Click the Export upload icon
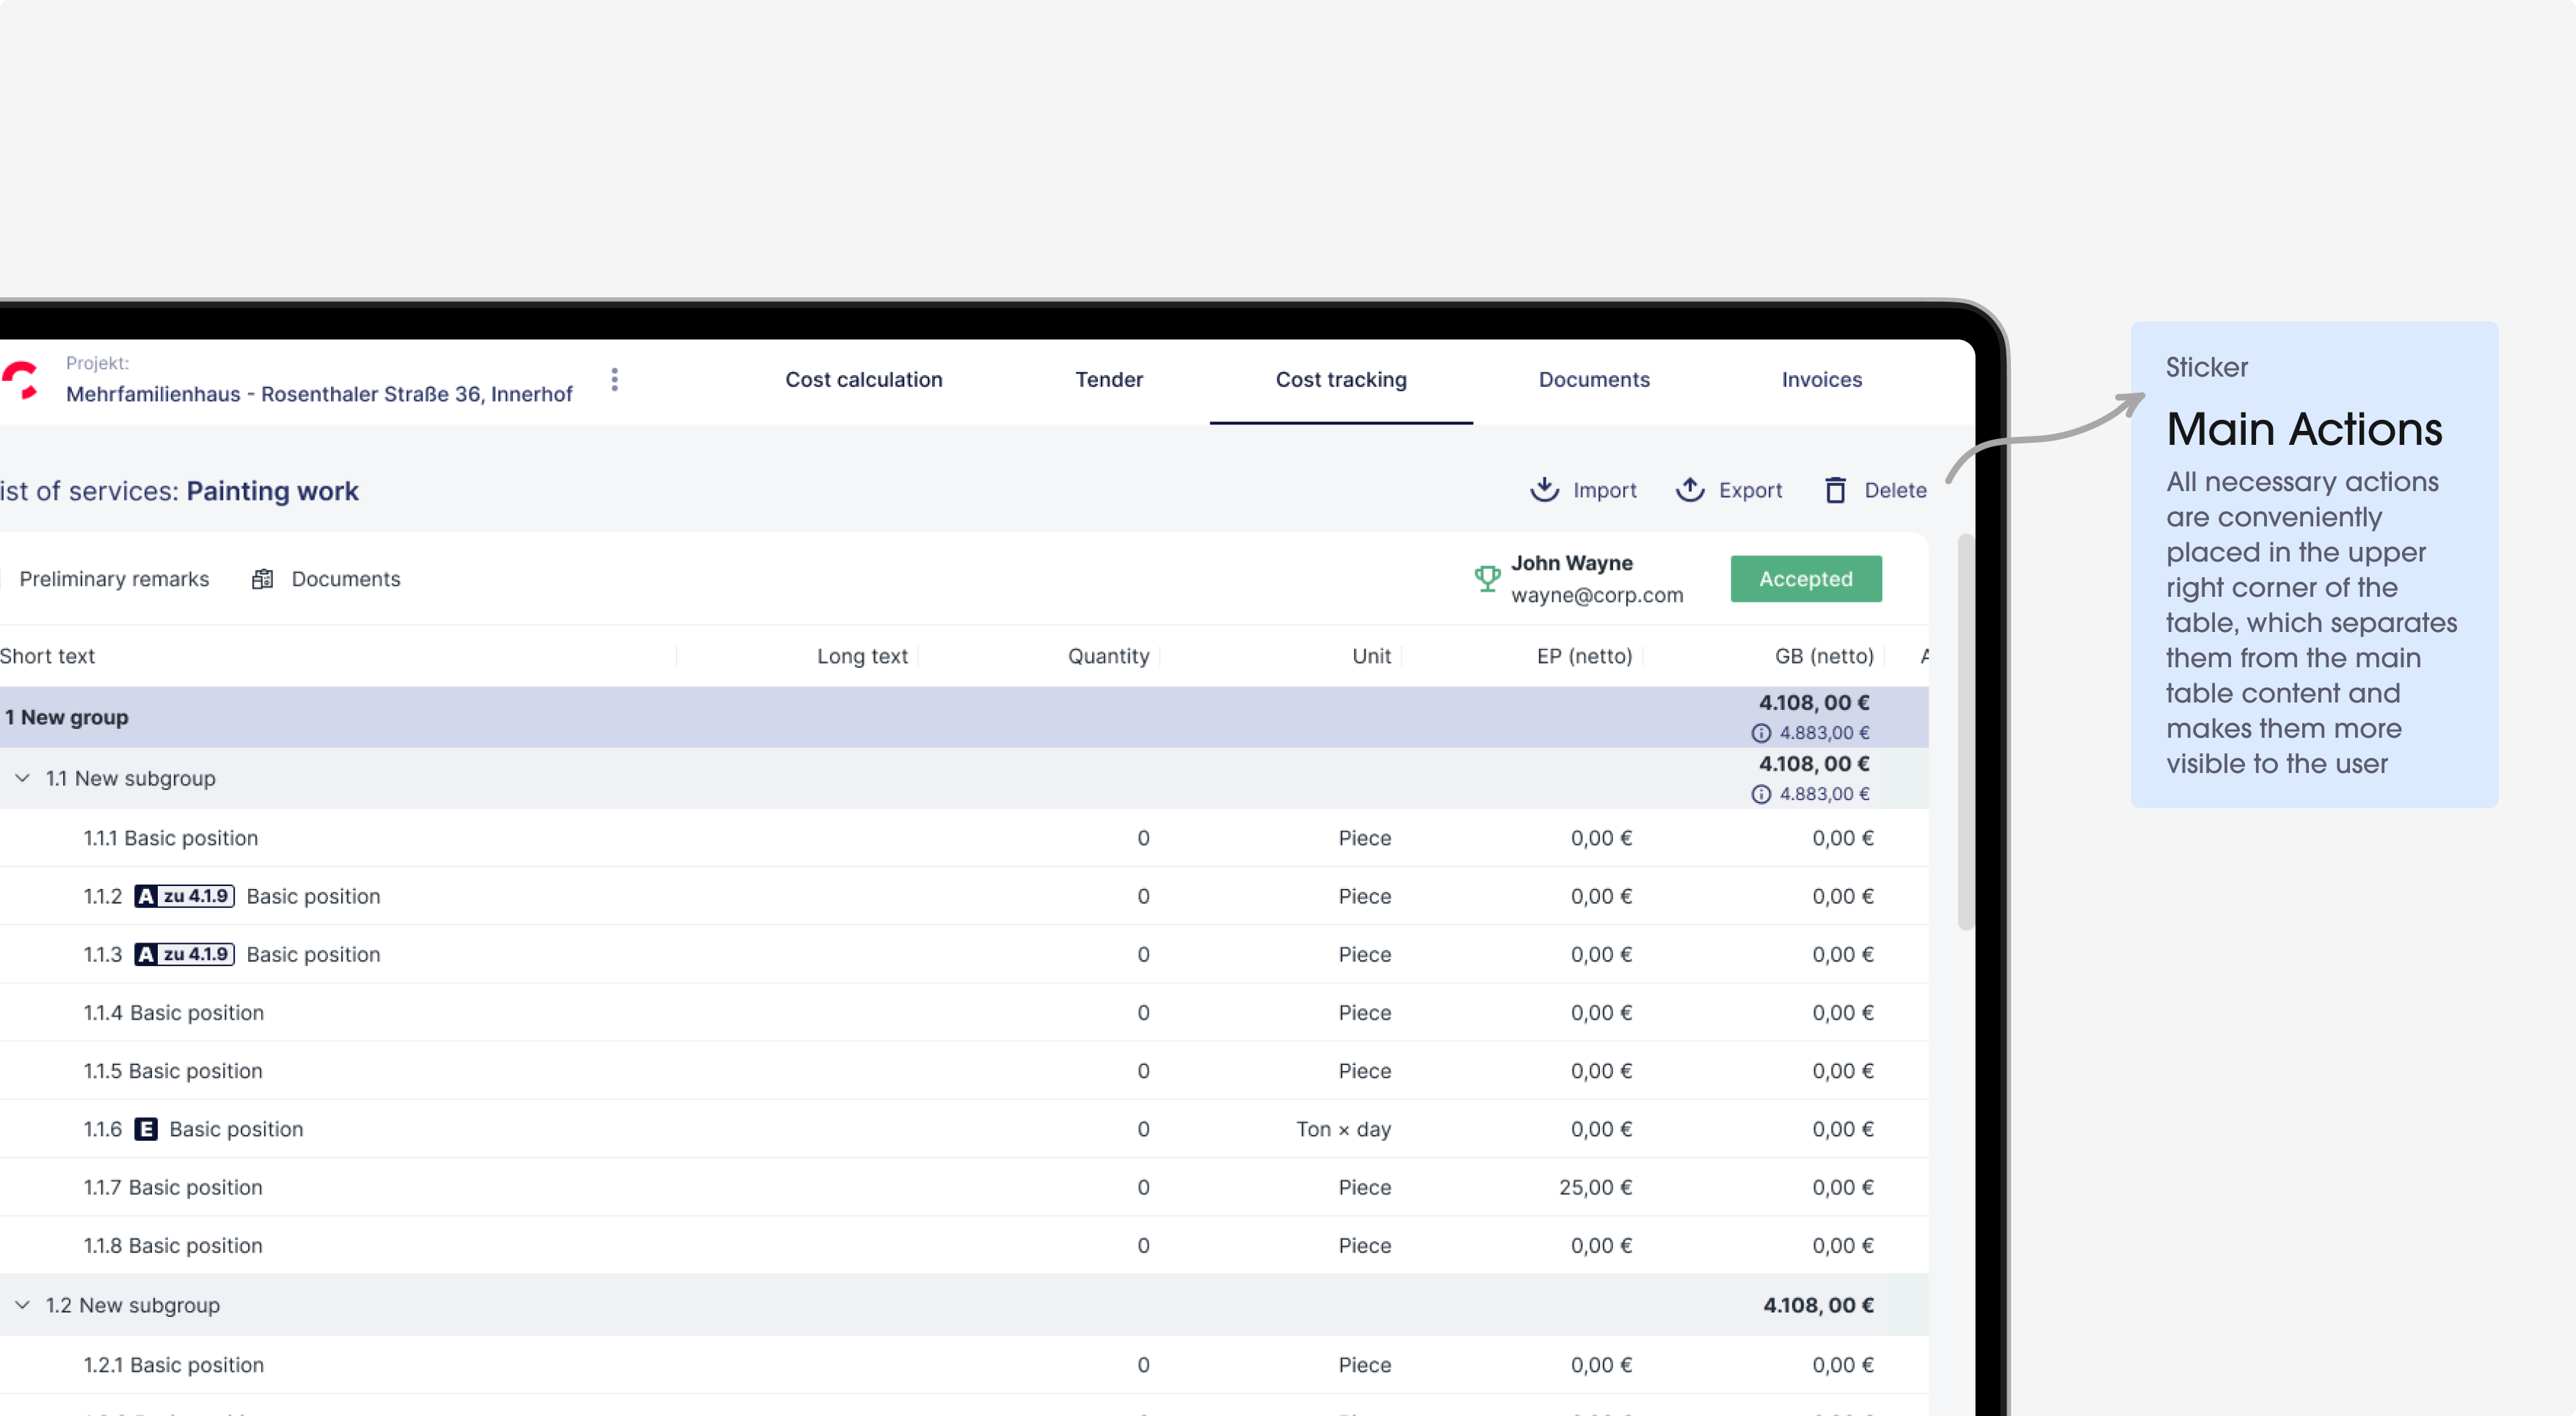The height and width of the screenshot is (1416, 2576). point(1690,489)
